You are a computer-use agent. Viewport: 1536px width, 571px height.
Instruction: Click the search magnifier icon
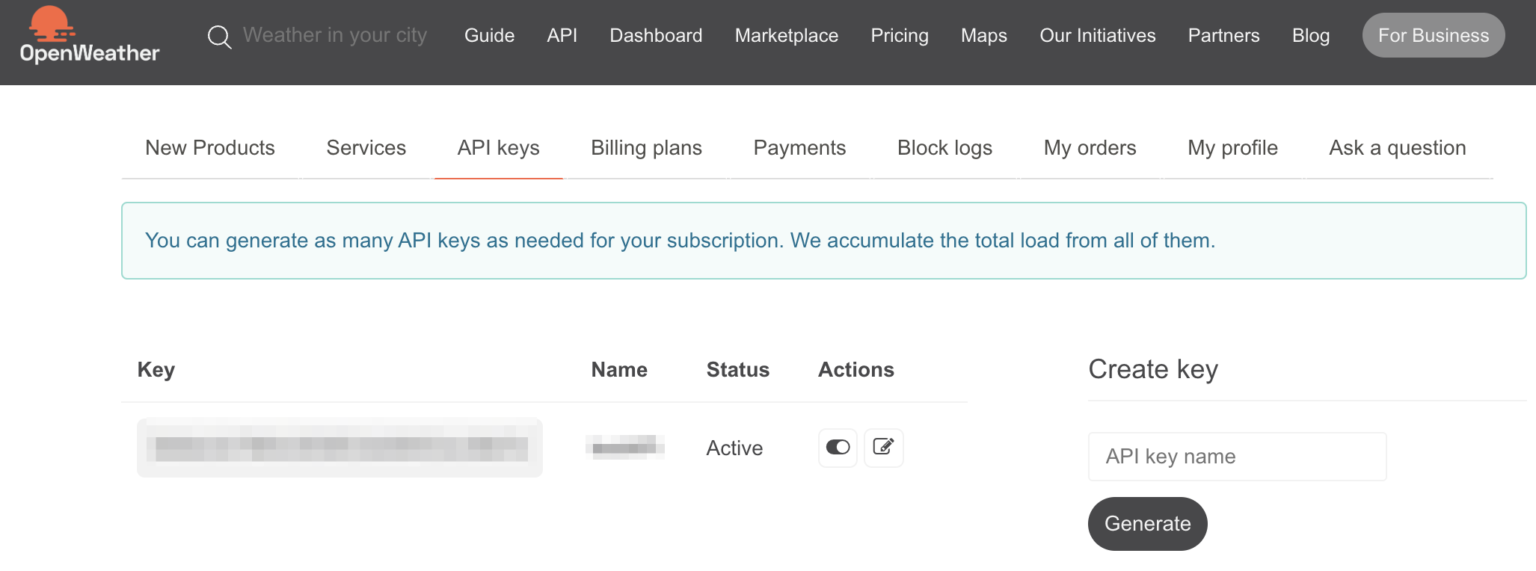(x=219, y=37)
